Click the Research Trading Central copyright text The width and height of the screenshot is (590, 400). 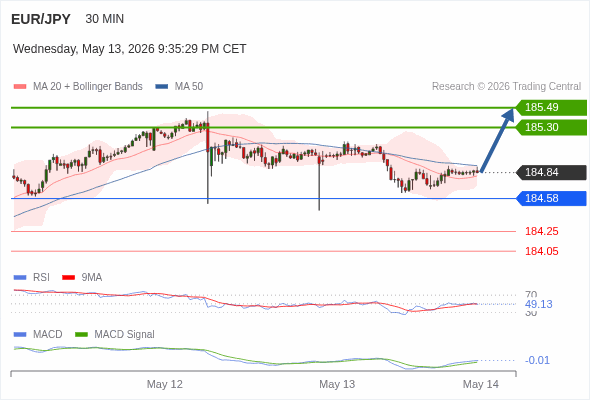tap(506, 87)
